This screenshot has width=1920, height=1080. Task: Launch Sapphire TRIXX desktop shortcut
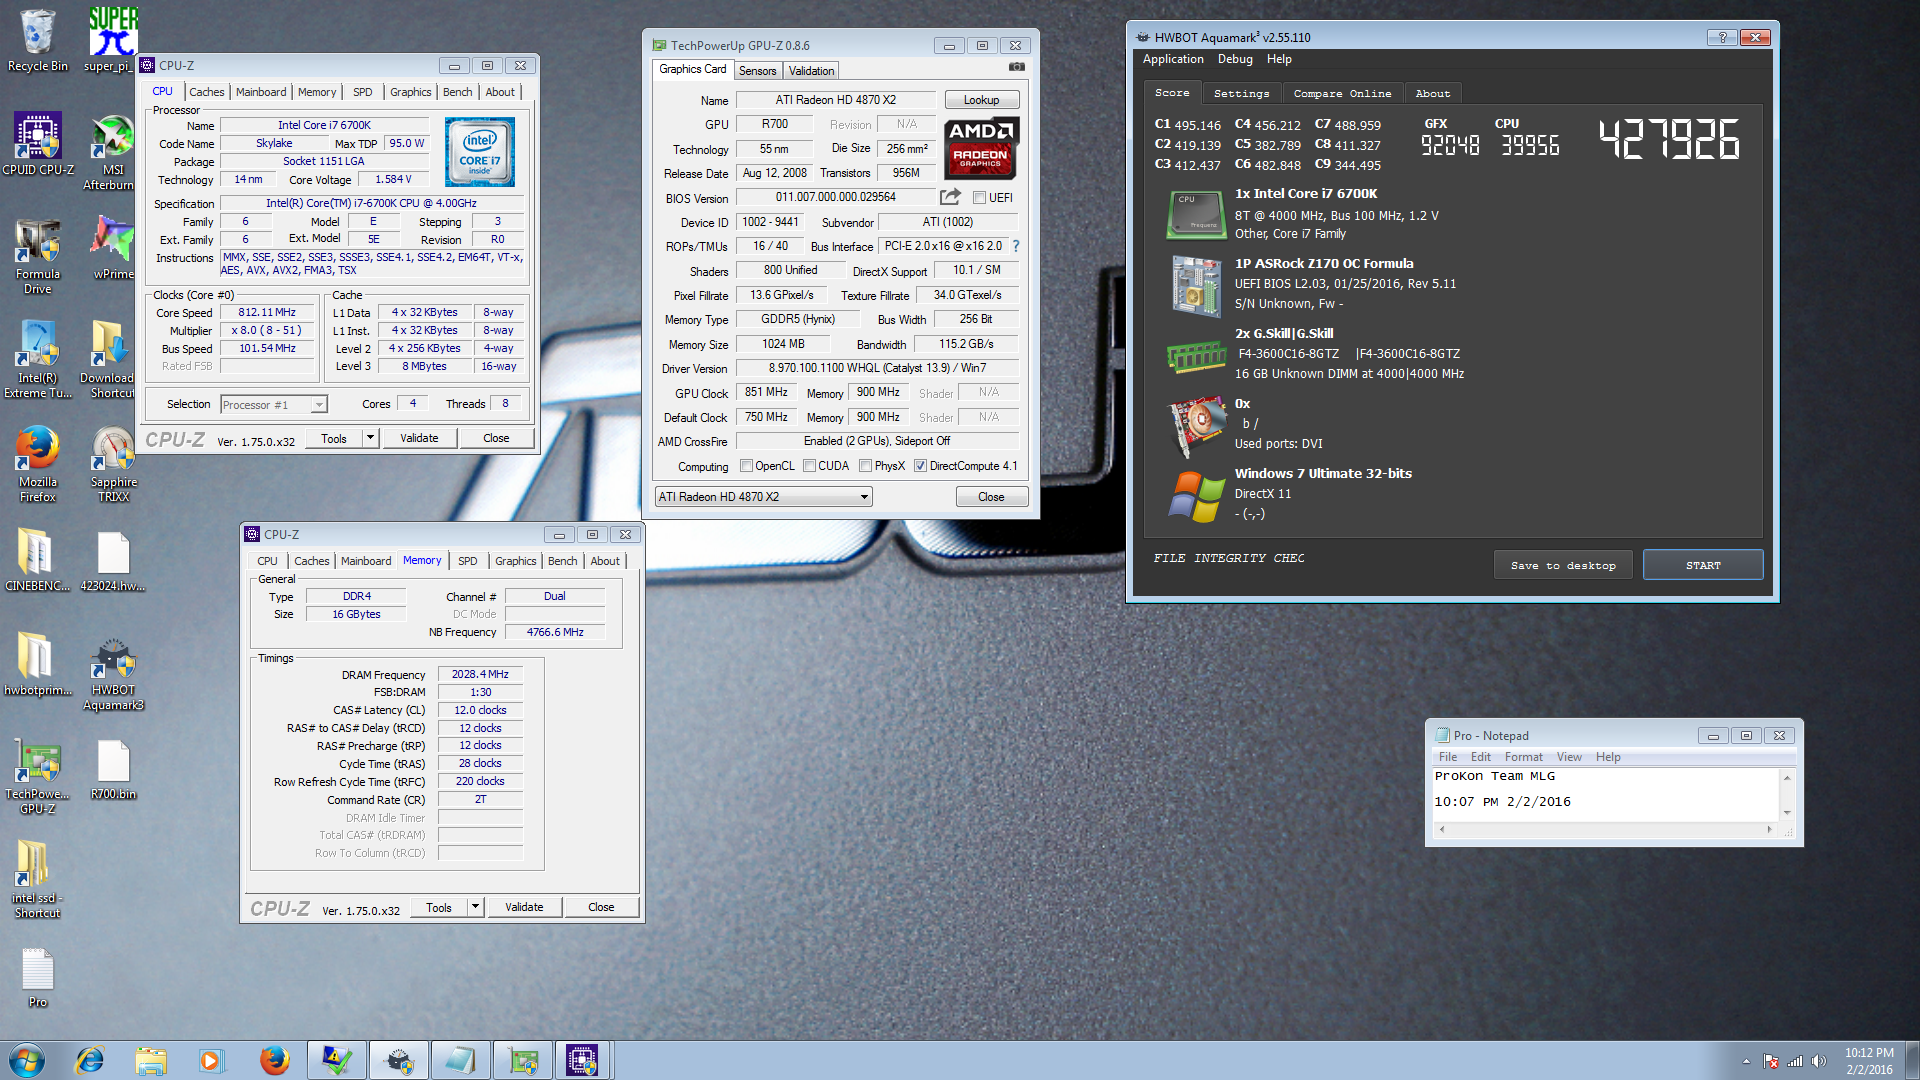pyautogui.click(x=113, y=464)
